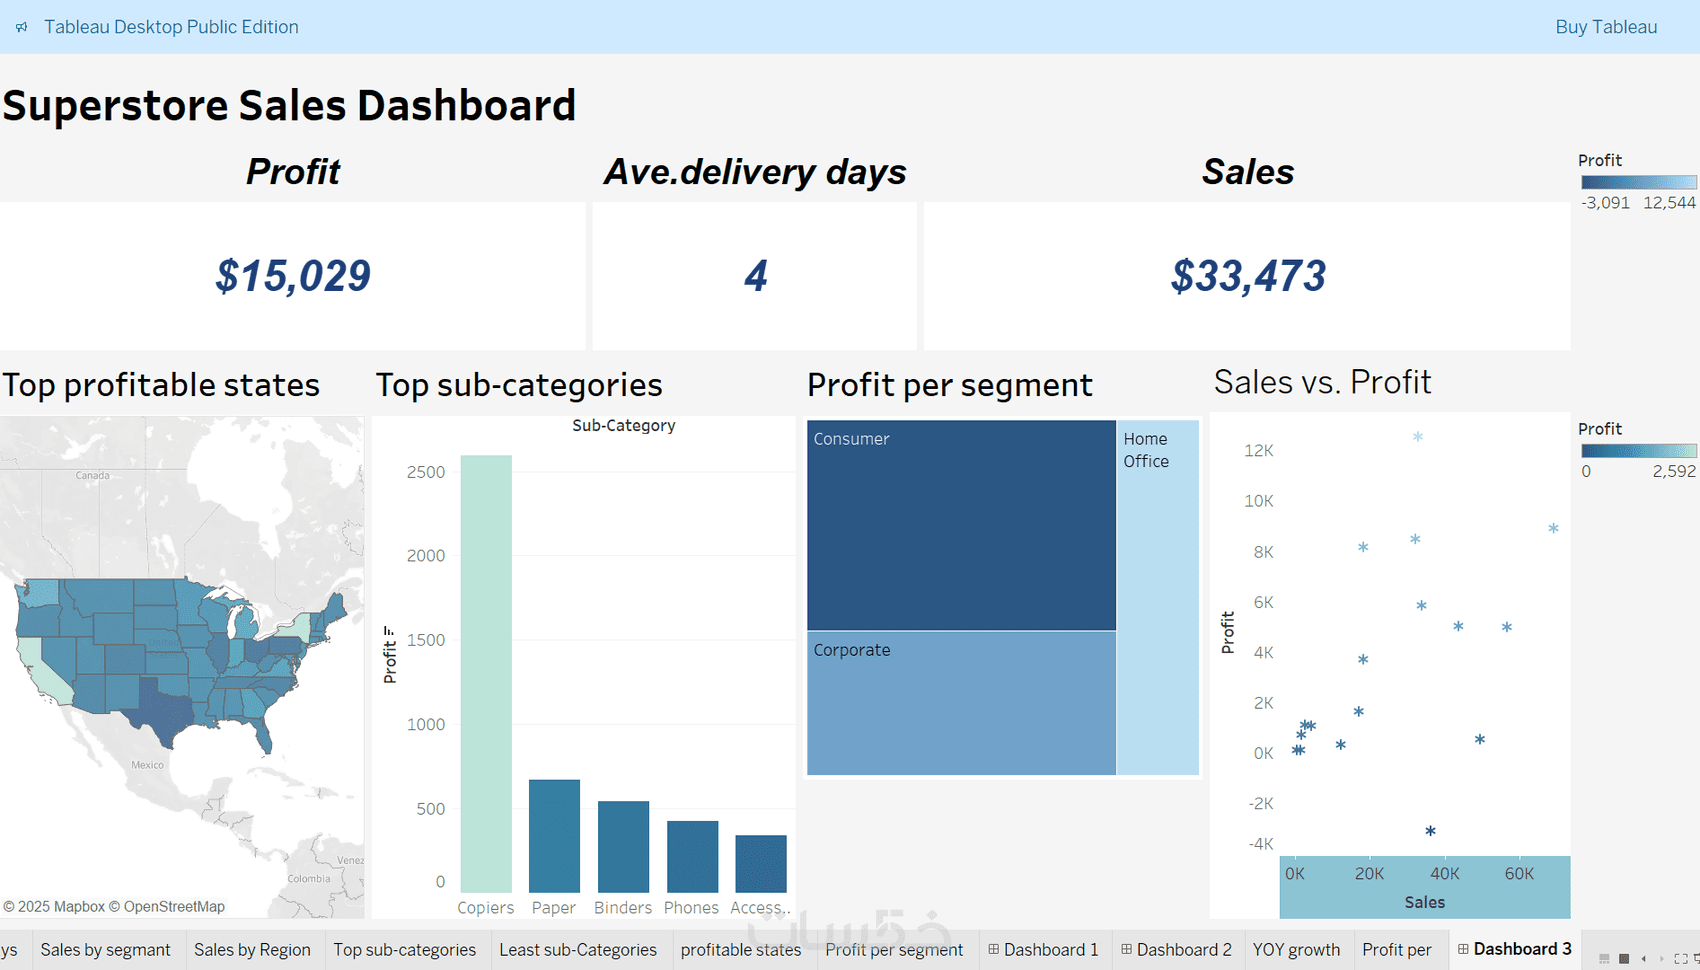Click the next sheet arrow icon
Image resolution: width=1700 pixels, height=970 pixels.
pyautogui.click(x=1662, y=959)
